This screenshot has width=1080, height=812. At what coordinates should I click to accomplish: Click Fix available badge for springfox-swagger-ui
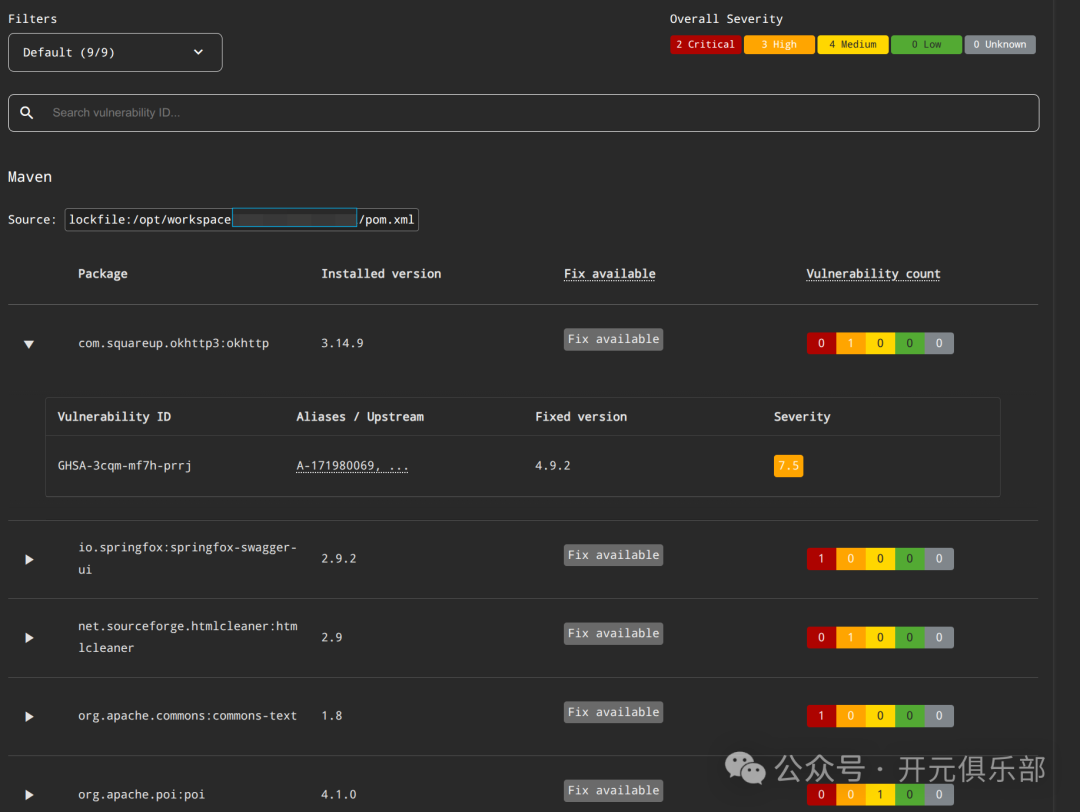(x=614, y=555)
